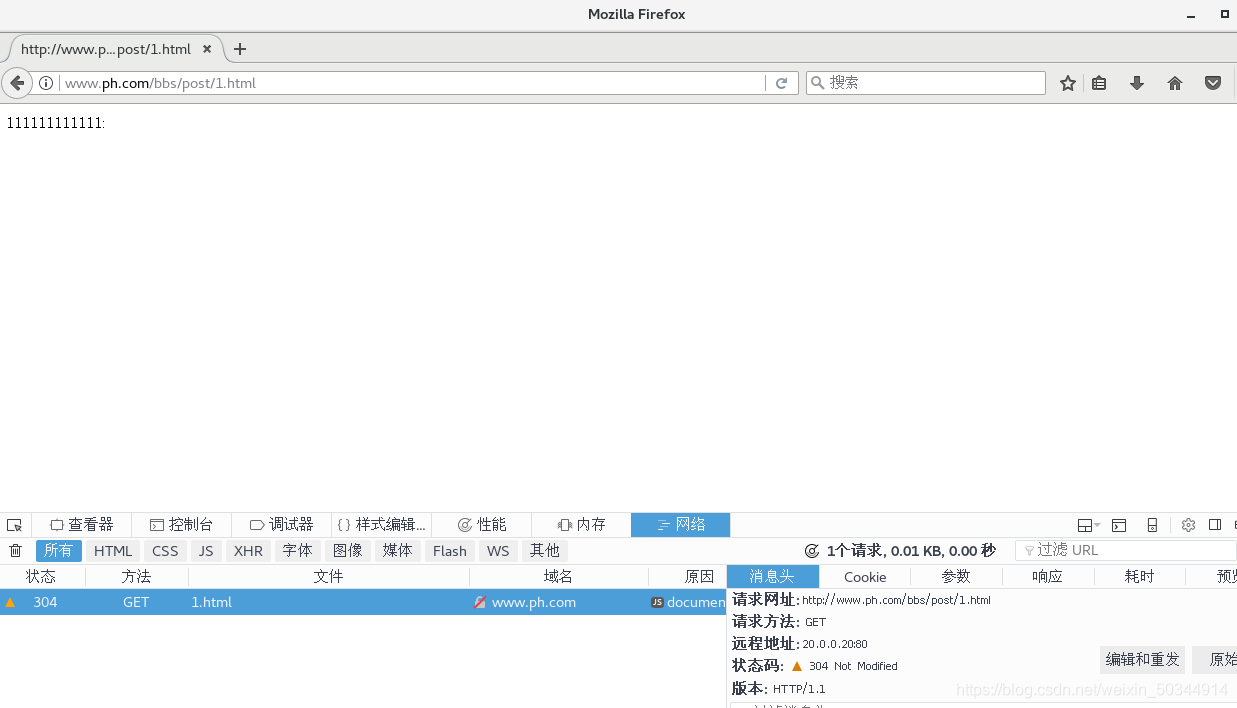Switch to the 控制台 console tab

181,525
